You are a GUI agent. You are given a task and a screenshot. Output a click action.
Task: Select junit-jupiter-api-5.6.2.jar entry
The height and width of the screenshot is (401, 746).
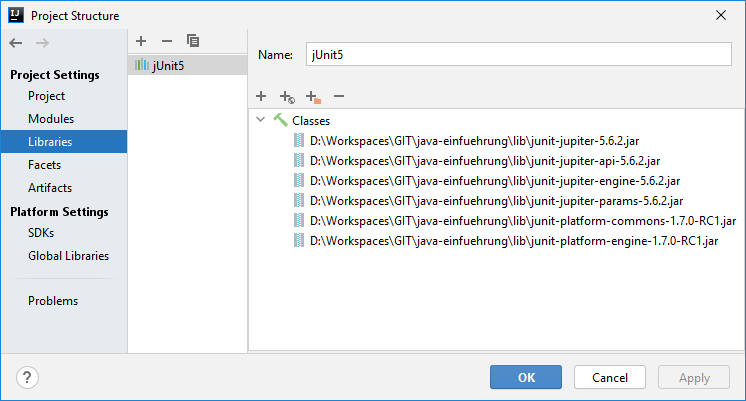click(x=484, y=161)
